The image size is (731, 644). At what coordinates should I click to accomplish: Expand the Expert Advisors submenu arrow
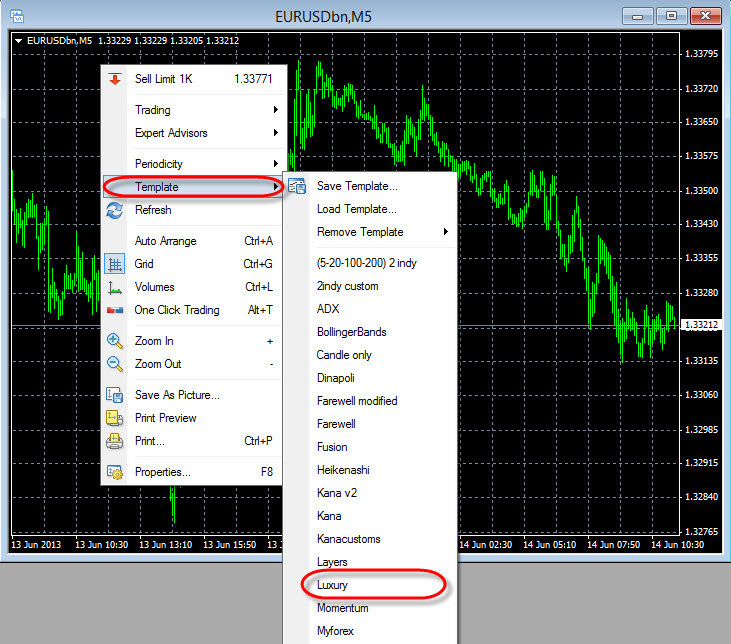[276, 133]
